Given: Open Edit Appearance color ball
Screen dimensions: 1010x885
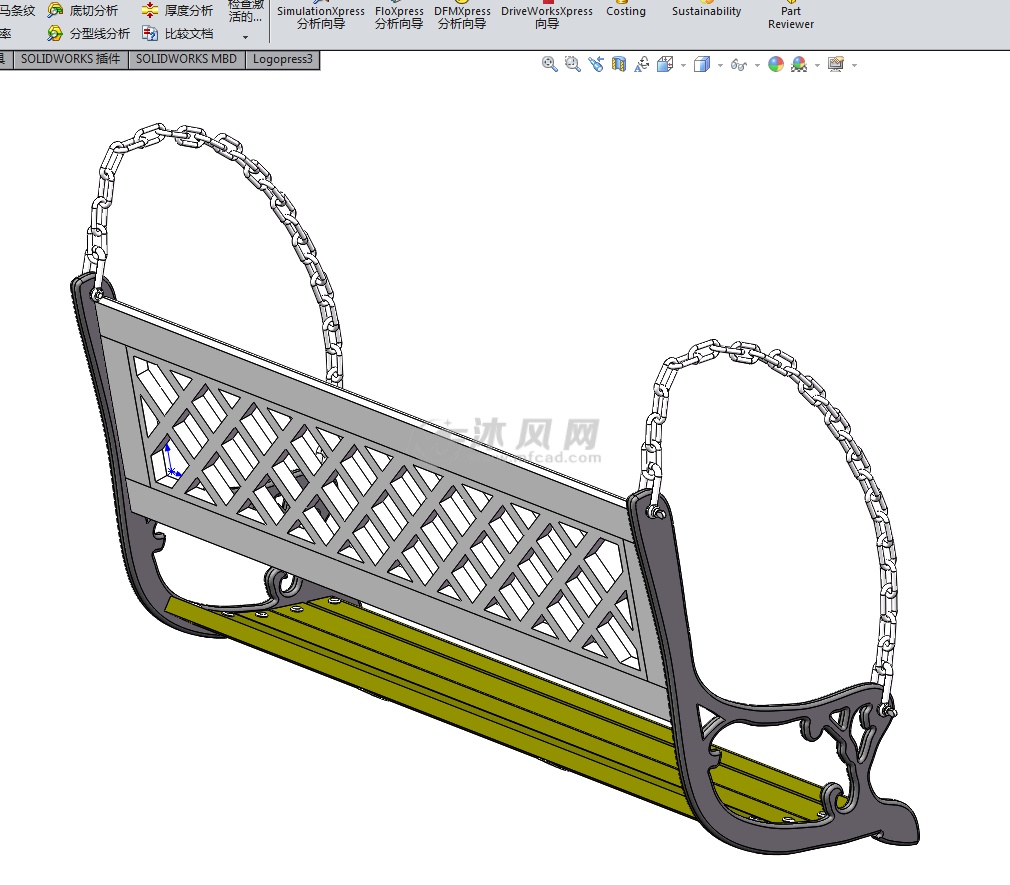Looking at the screenshot, I should click(776, 65).
